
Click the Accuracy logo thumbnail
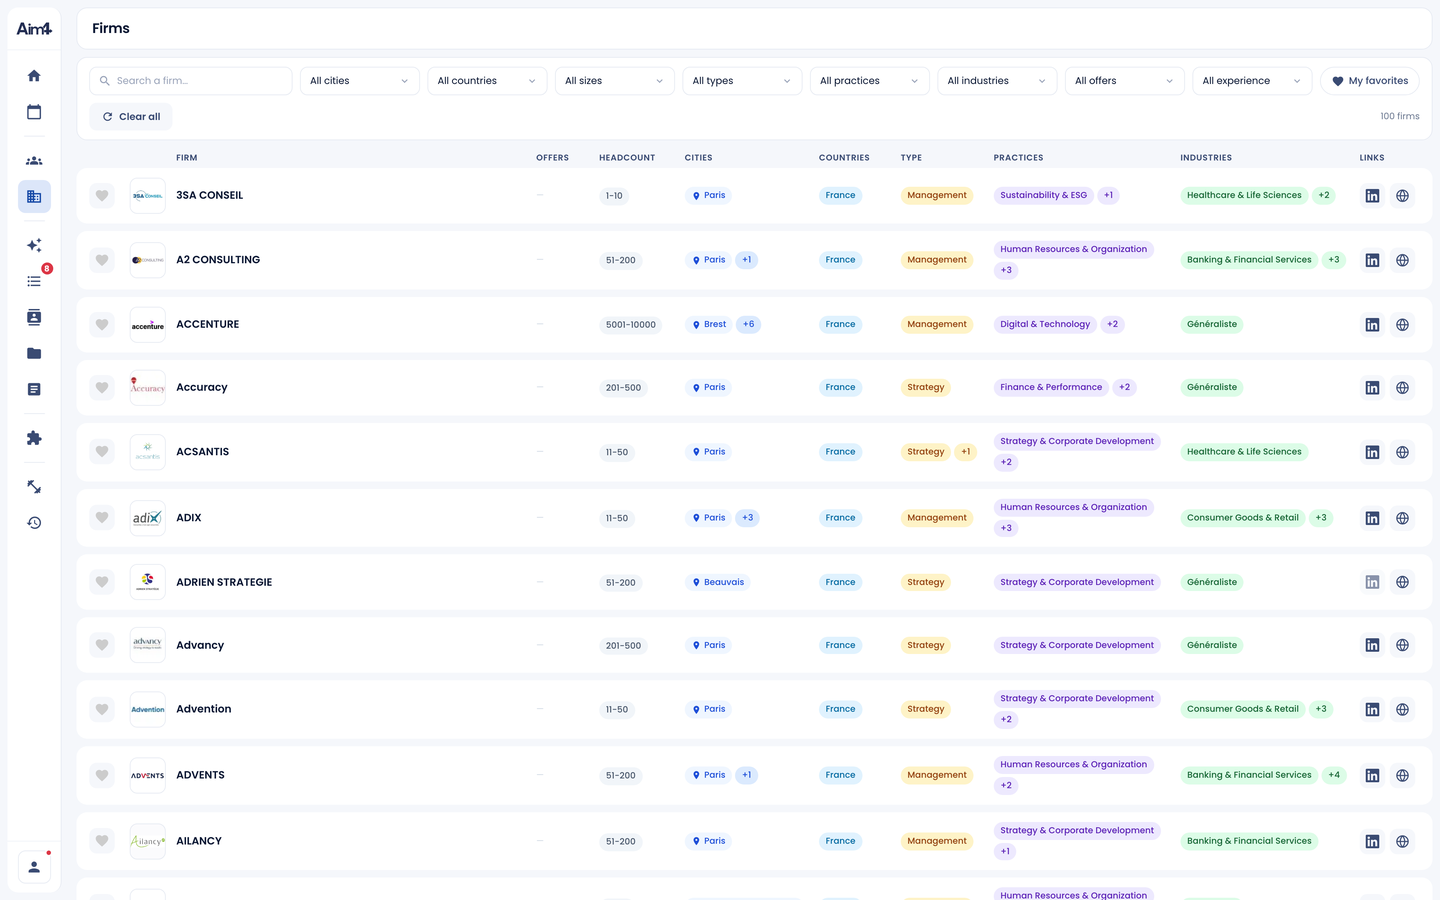click(148, 388)
